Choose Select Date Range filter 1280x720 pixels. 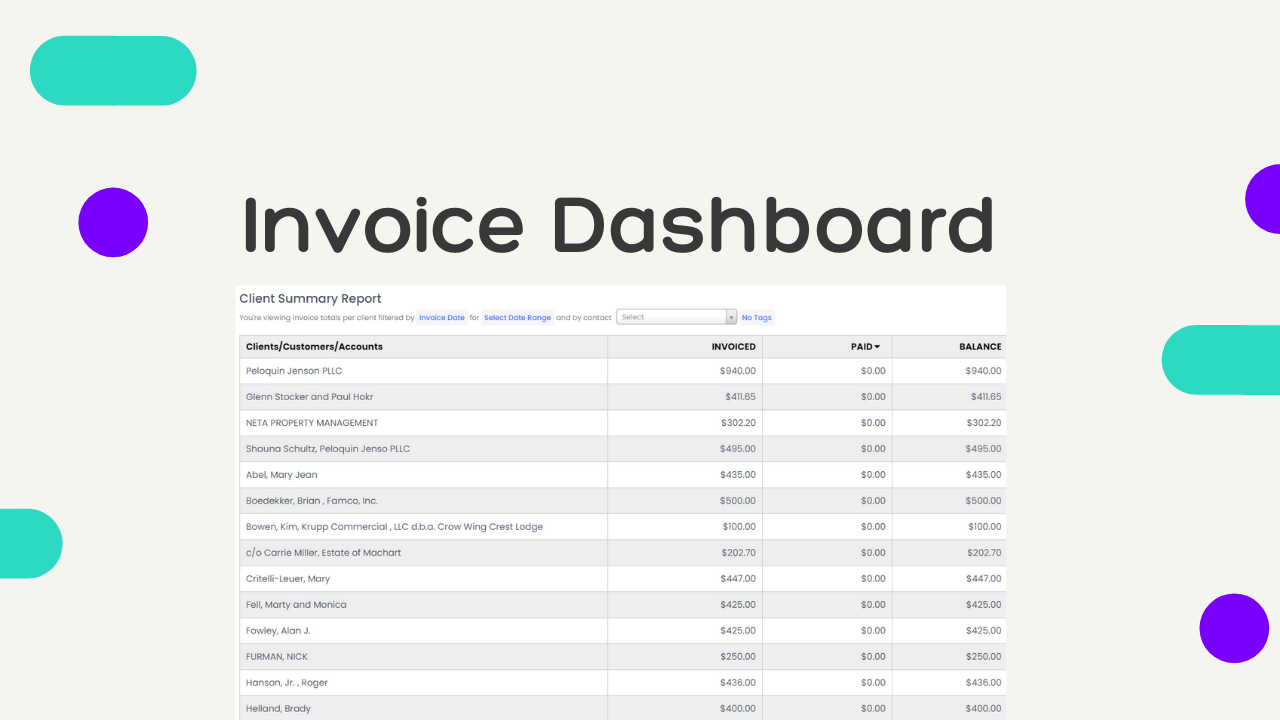(x=517, y=317)
